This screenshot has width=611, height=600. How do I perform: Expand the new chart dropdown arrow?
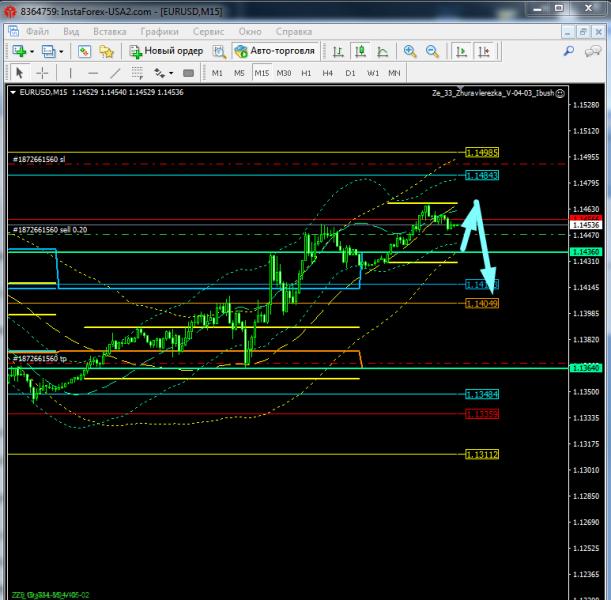pos(33,51)
